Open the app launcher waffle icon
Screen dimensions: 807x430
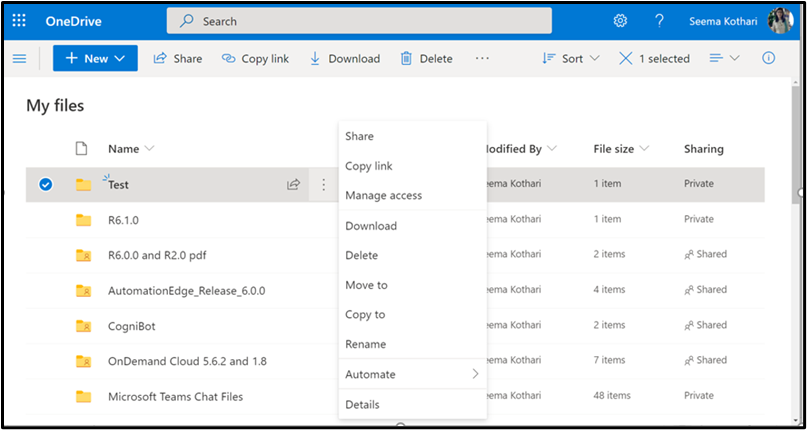[20, 21]
